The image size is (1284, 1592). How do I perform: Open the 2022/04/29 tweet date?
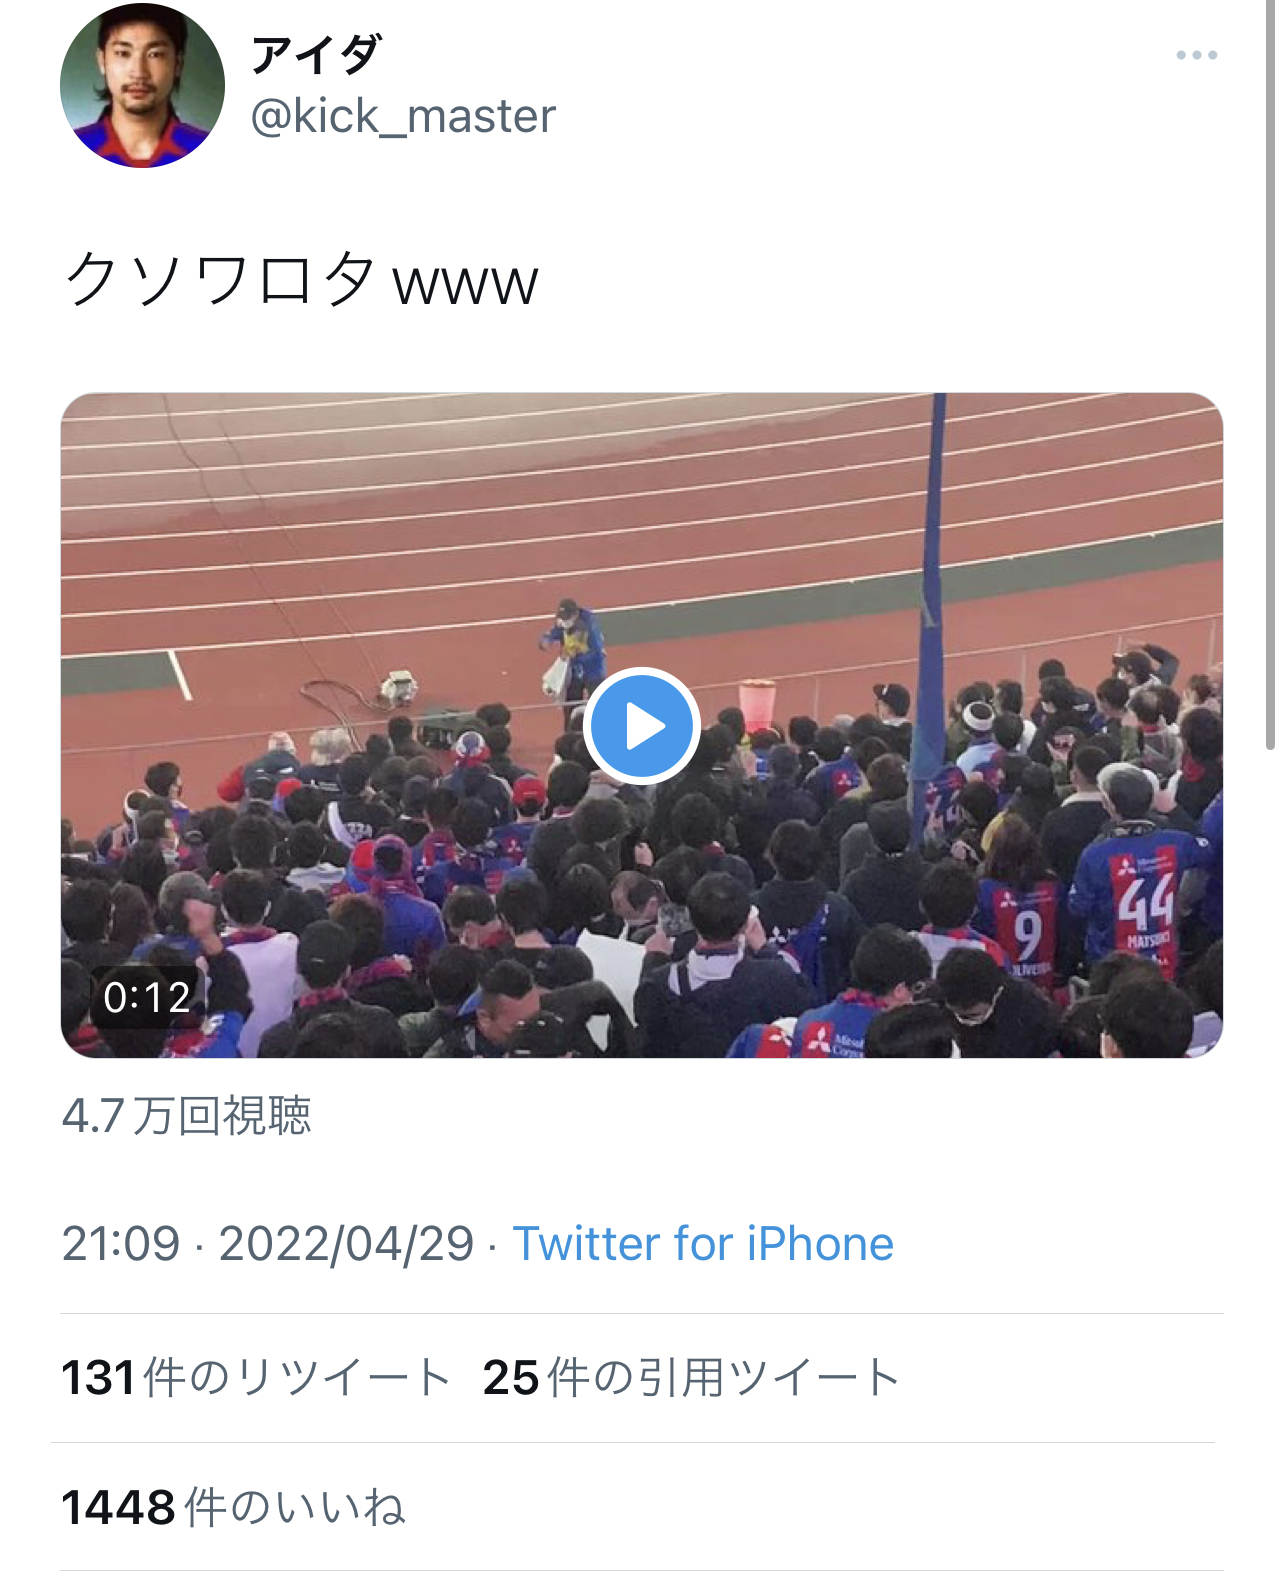pyautogui.click(x=346, y=1244)
